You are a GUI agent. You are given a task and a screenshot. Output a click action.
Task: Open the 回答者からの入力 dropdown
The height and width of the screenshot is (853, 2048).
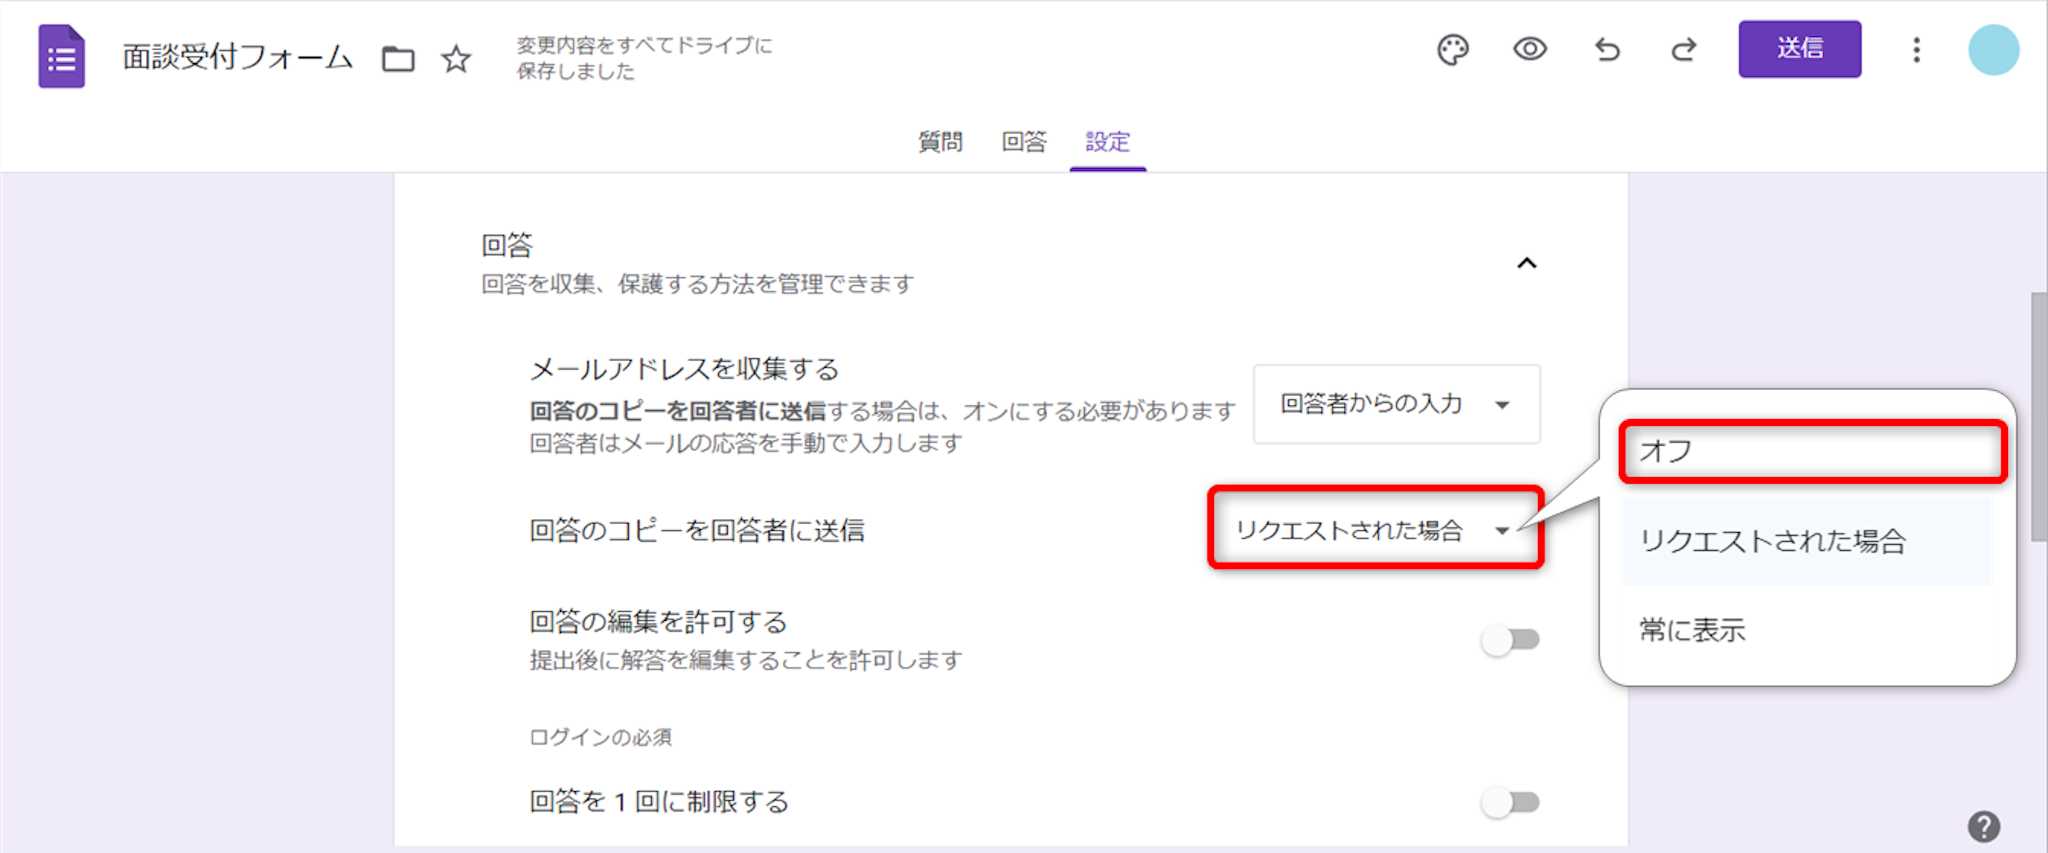click(x=1396, y=404)
